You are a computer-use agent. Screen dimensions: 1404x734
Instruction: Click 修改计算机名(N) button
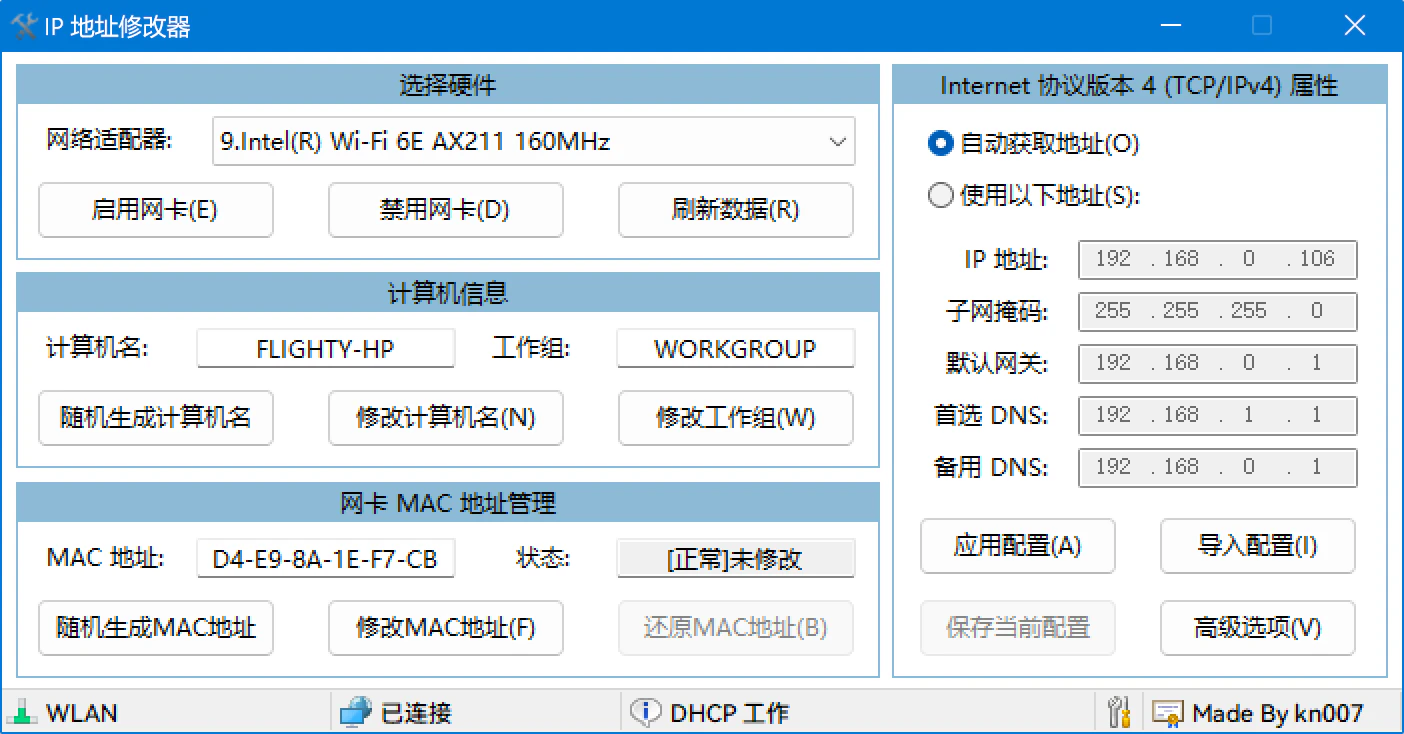coord(446,418)
